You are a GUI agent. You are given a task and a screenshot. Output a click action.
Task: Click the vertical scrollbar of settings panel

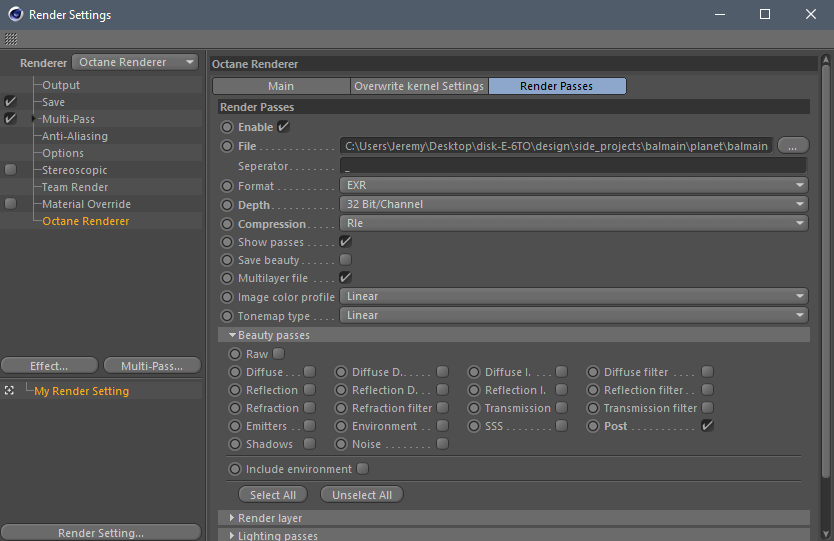(x=825, y=271)
